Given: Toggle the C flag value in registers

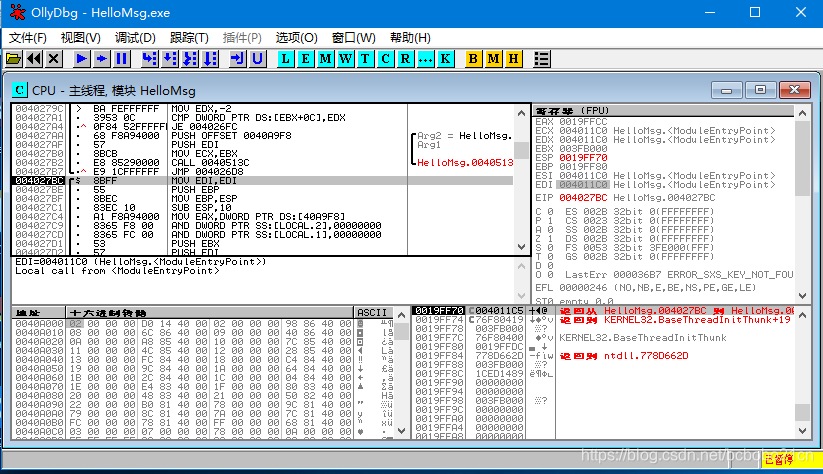Looking at the screenshot, I should 550,212.
